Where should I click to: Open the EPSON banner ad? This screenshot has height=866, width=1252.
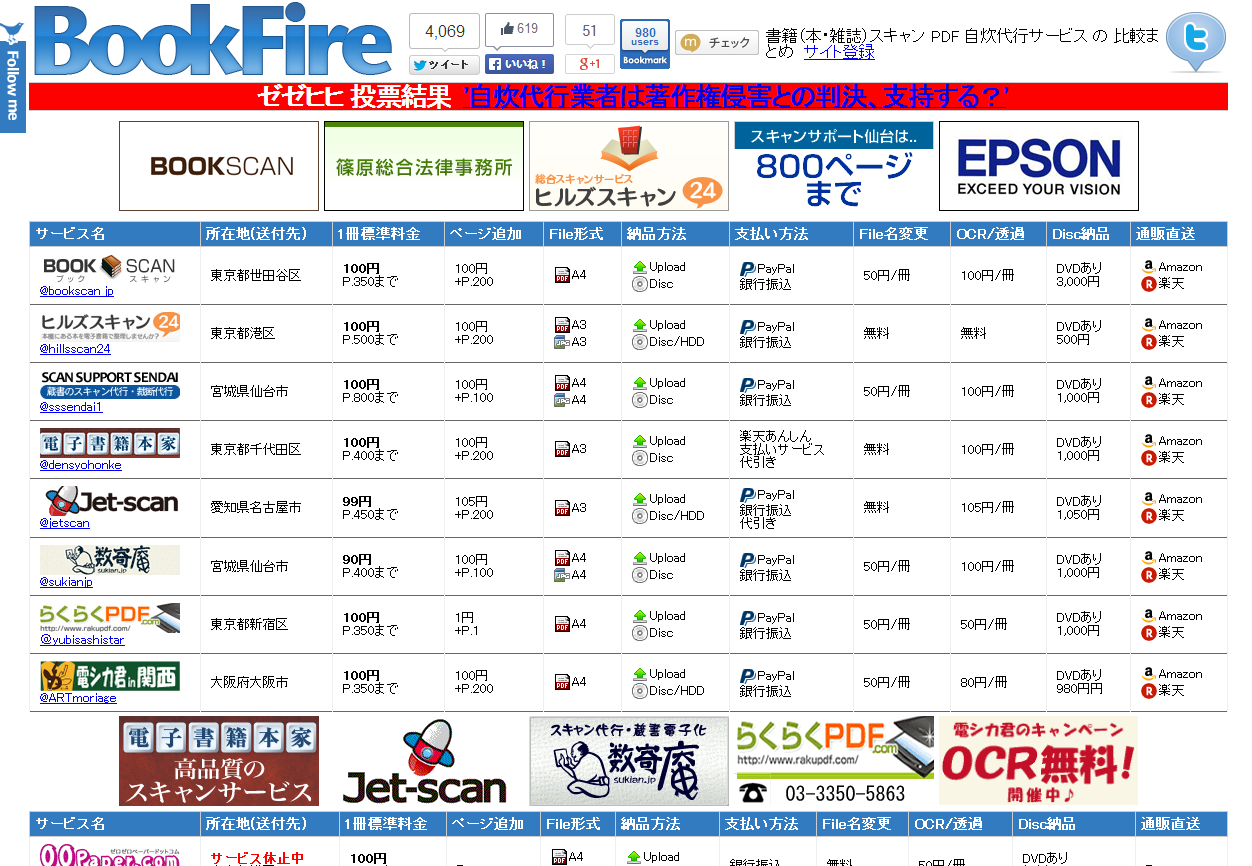pos(1039,166)
